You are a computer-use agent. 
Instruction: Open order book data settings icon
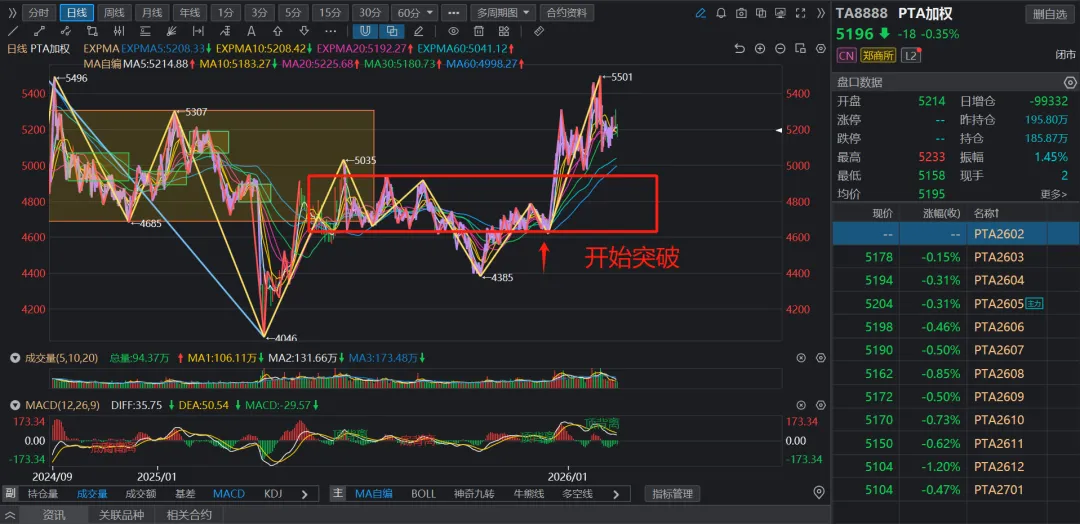pos(1069,82)
